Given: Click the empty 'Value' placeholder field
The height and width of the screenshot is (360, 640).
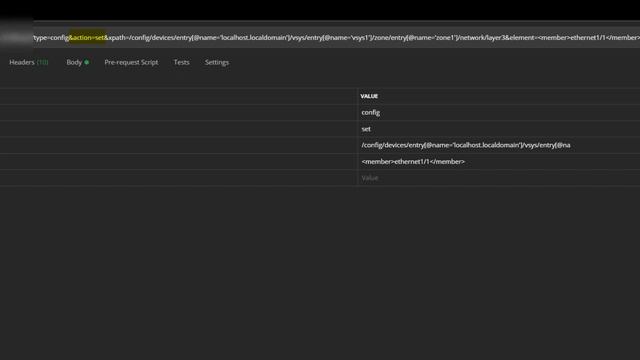Looking at the screenshot, I should tap(499, 178).
